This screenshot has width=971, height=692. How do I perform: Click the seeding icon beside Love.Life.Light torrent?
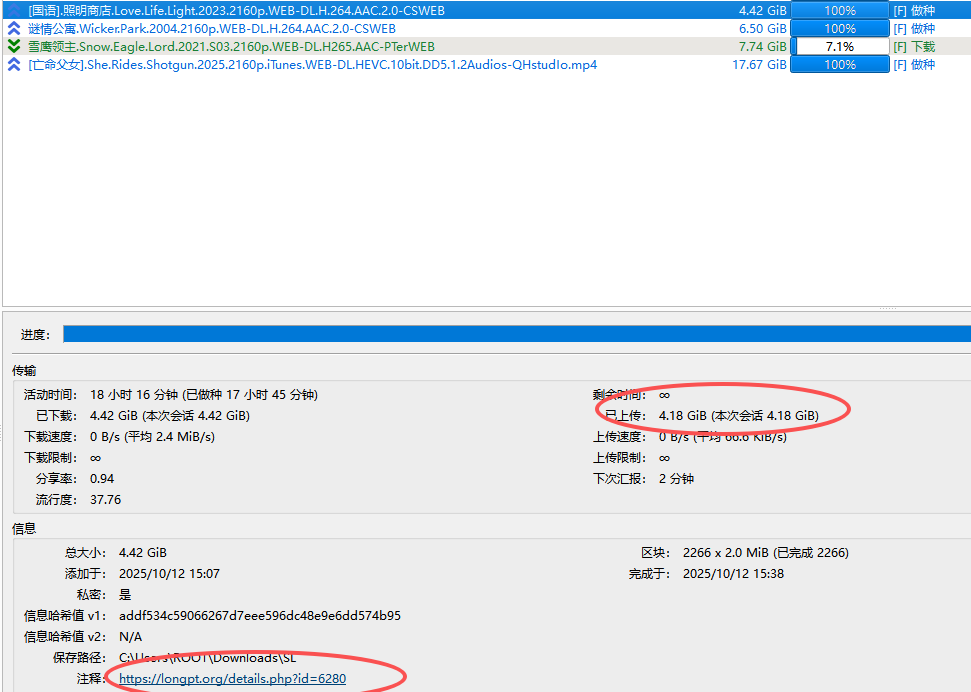(x=14, y=10)
